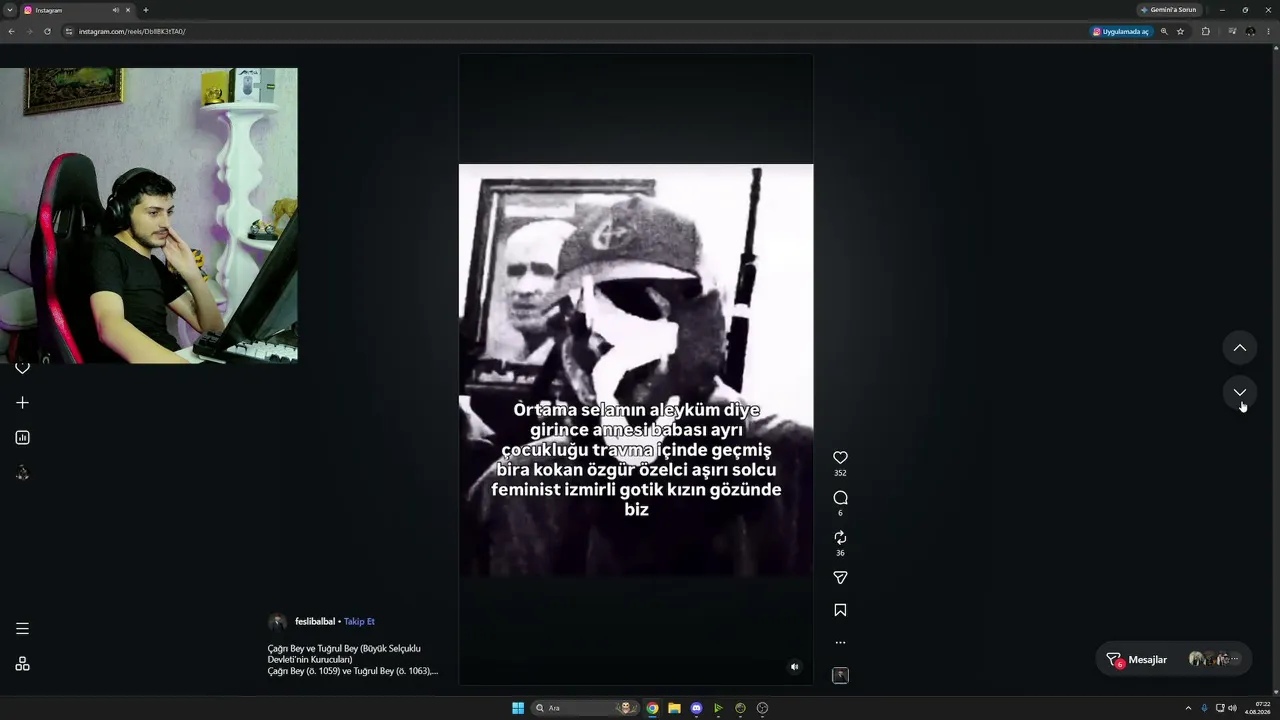Click Gemini'a Sorun button
Image resolution: width=1280 pixels, height=720 pixels.
pyautogui.click(x=1169, y=10)
